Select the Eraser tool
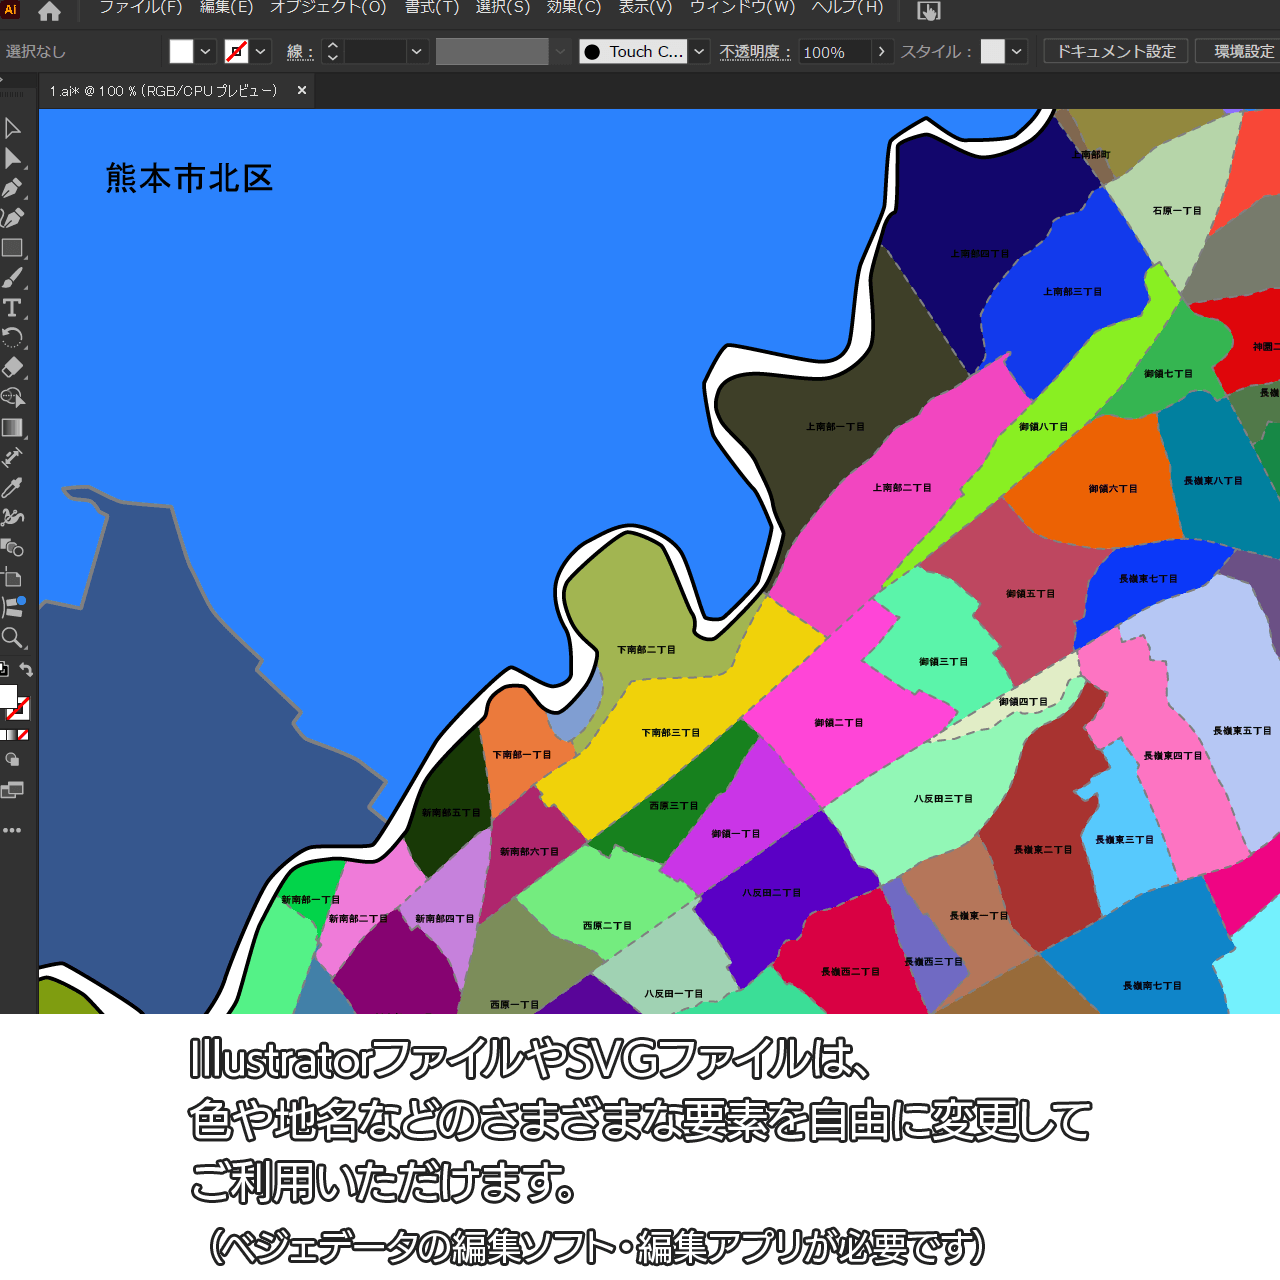1280x1280 pixels. tap(12, 368)
